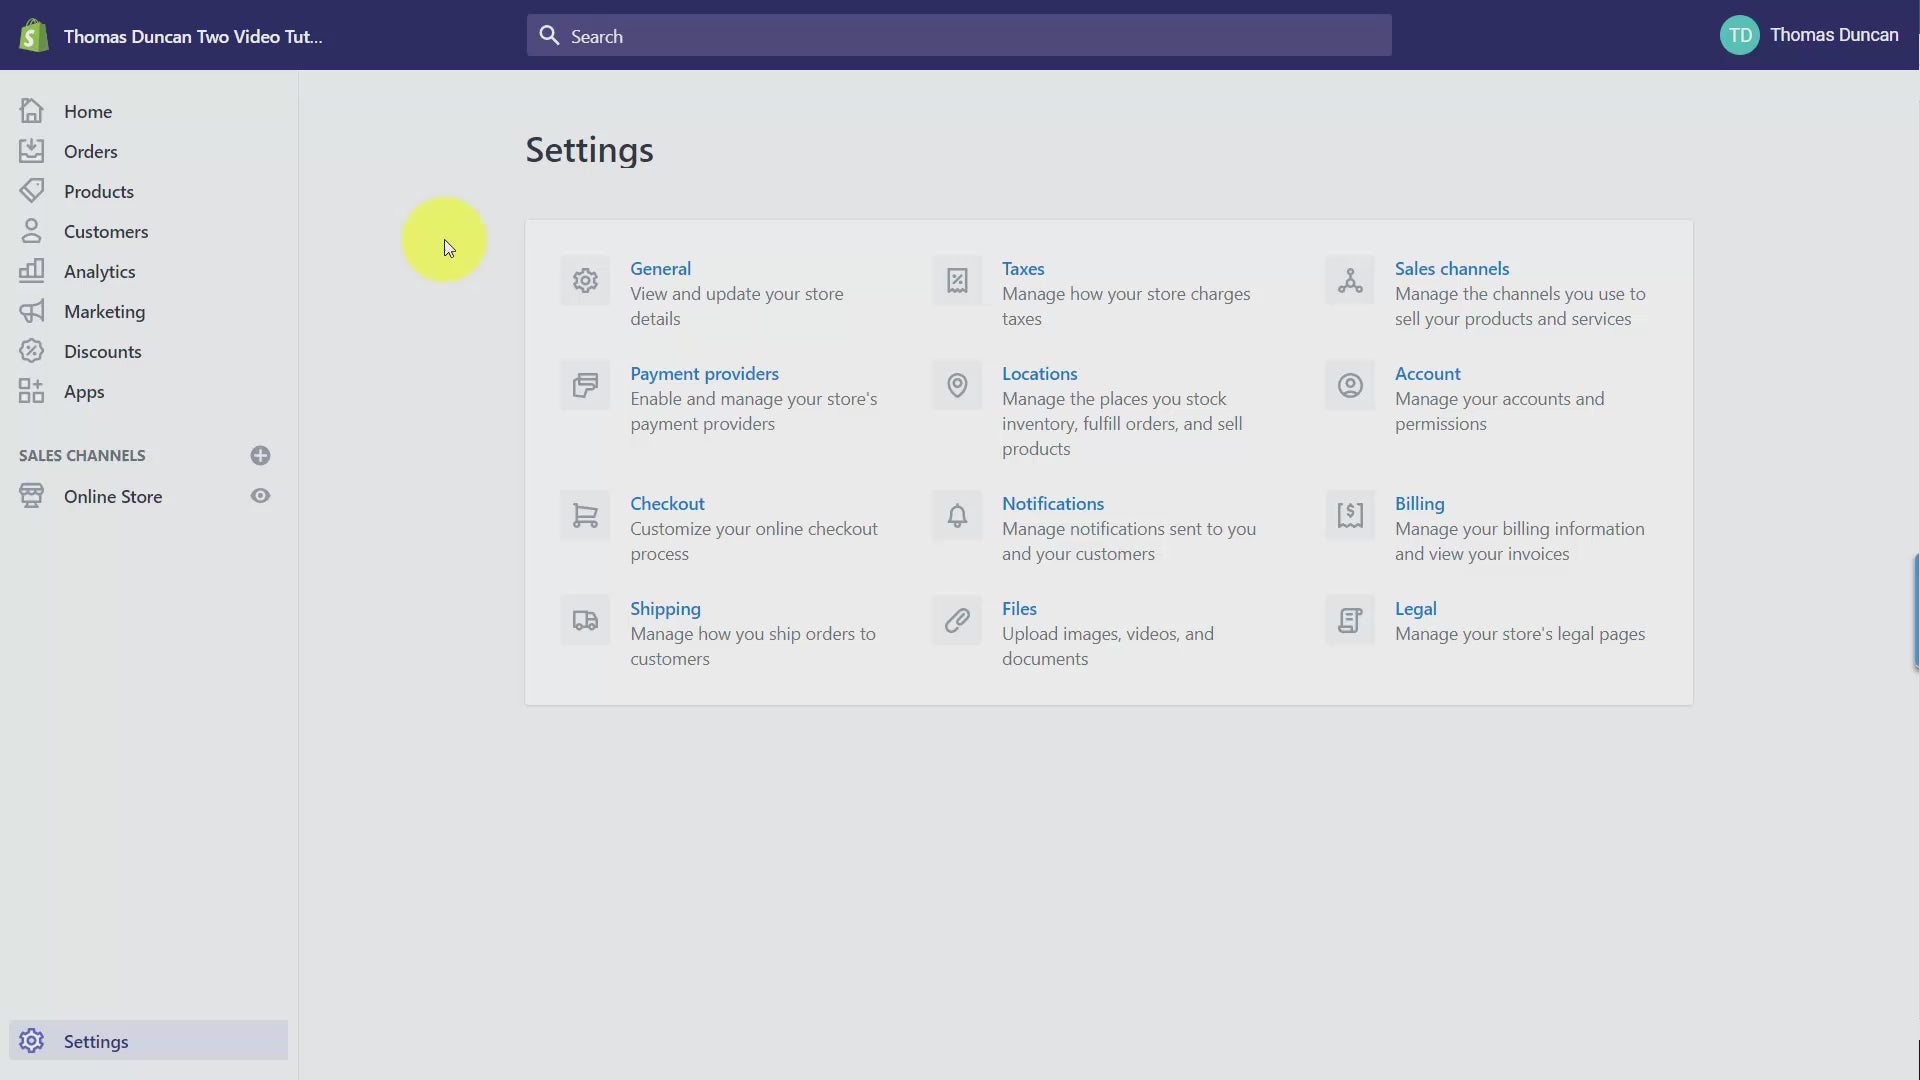Open Online Store sales channel
The height and width of the screenshot is (1080, 1920).
coord(113,496)
